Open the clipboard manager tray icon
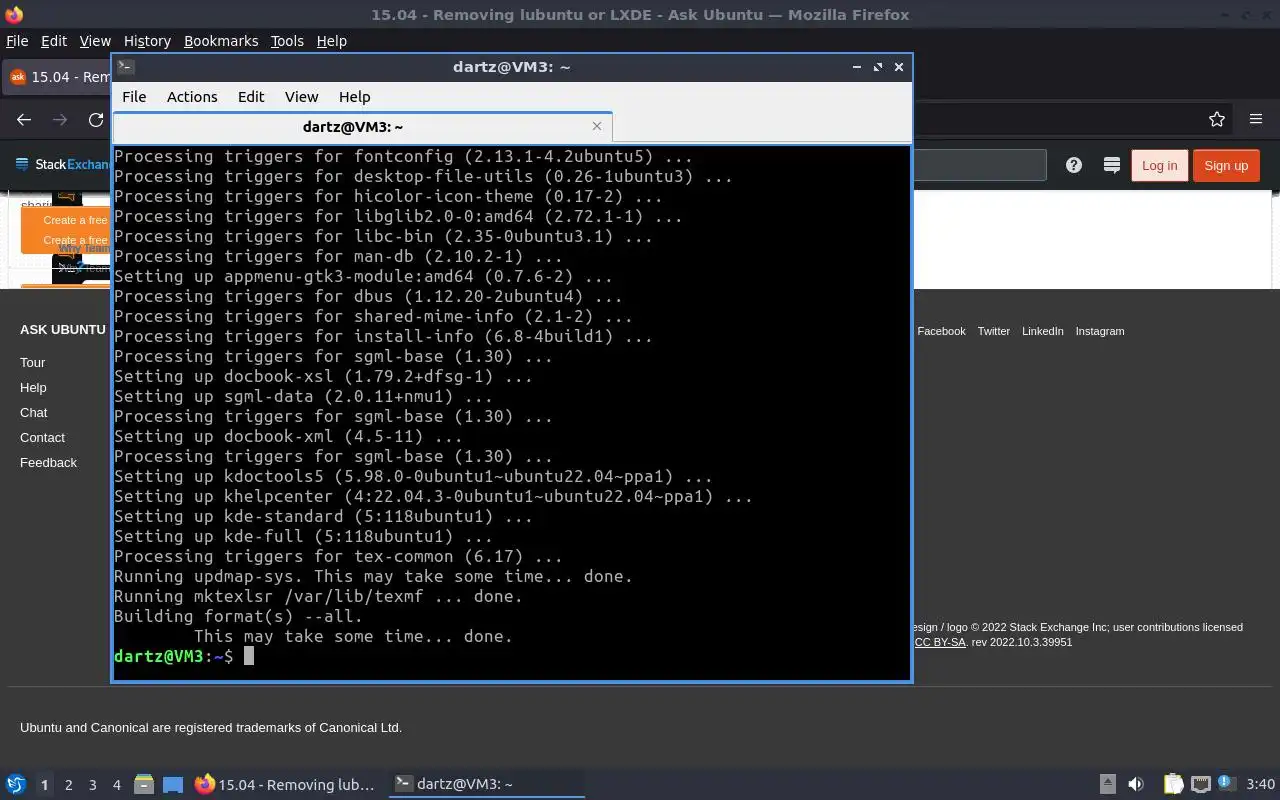Screen dimensions: 1280x800 [1173, 784]
